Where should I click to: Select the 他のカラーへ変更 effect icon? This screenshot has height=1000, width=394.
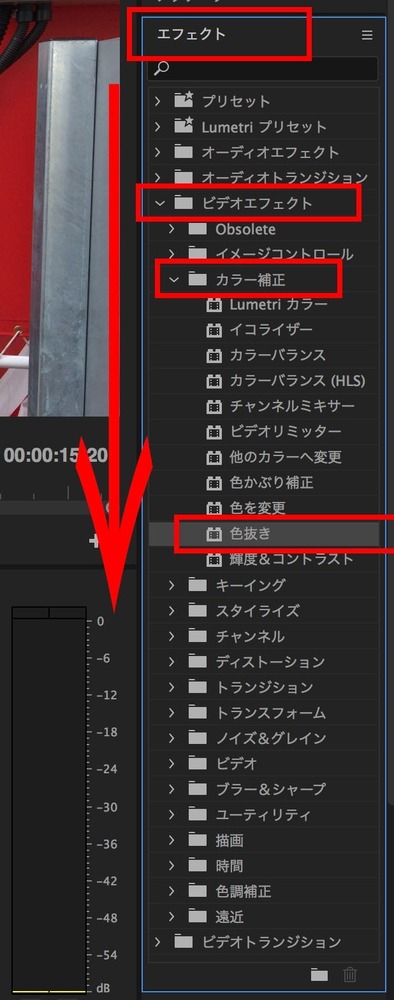click(x=214, y=457)
